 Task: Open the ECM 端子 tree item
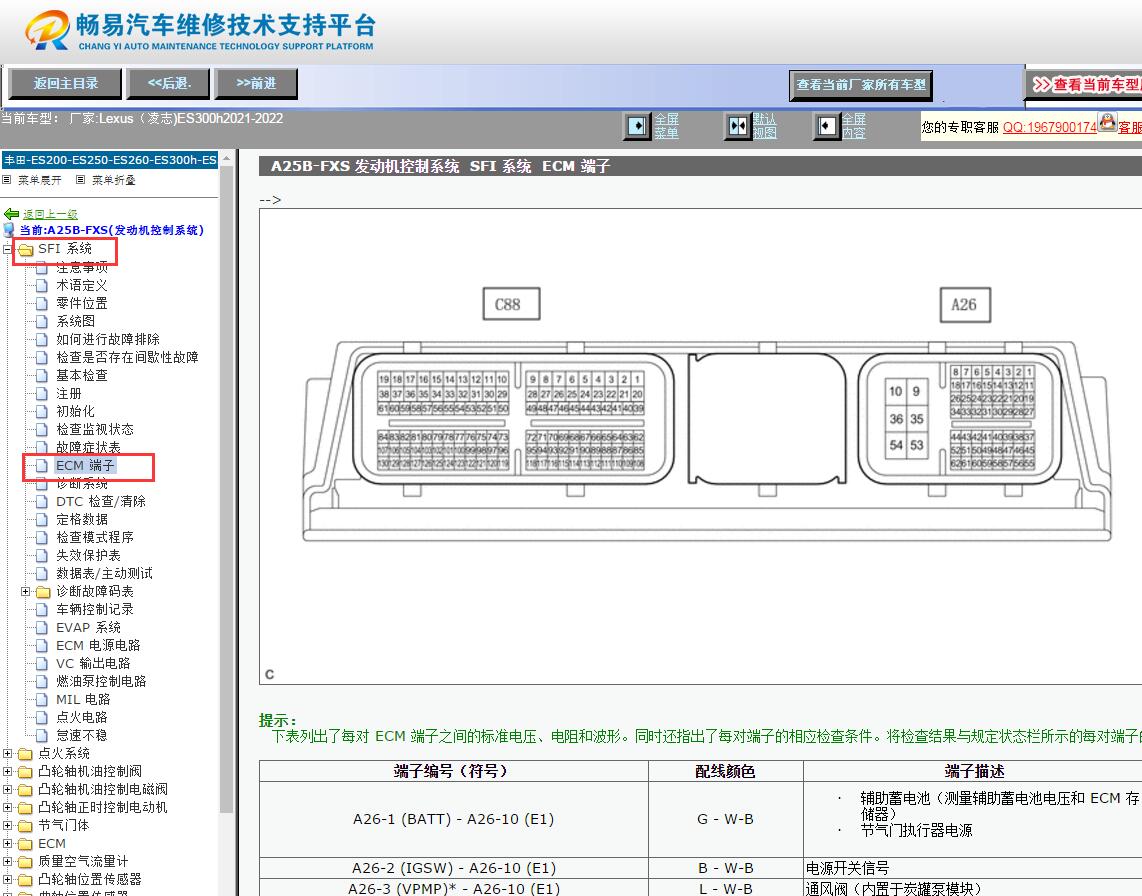85,465
